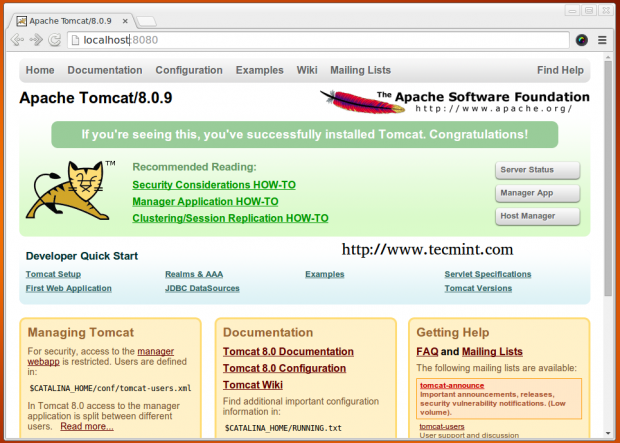Open the FAQ link in Getting Help
Viewport: 620px width, 443px height.
pyautogui.click(x=427, y=351)
